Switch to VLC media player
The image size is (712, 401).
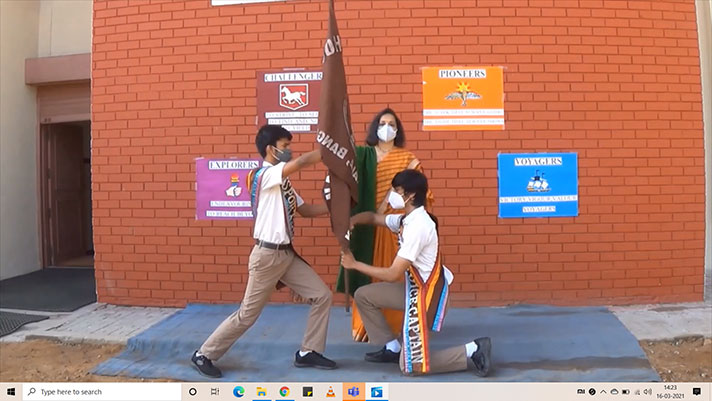click(331, 392)
